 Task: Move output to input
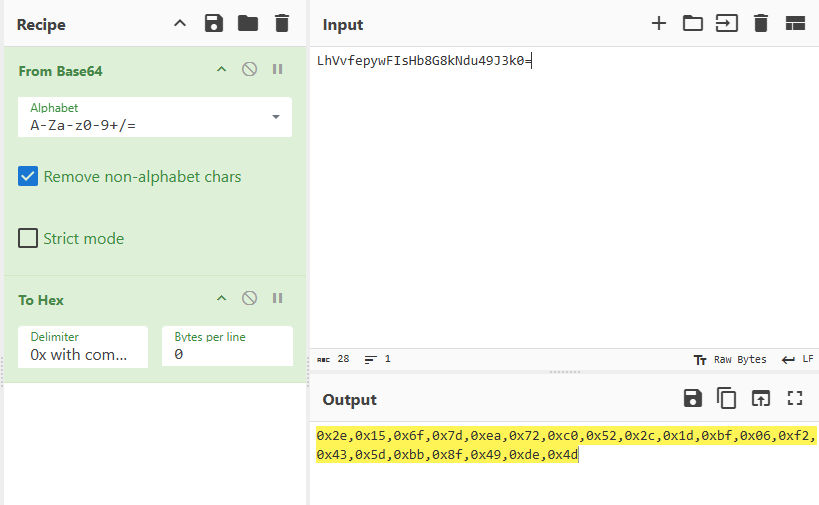(x=760, y=398)
